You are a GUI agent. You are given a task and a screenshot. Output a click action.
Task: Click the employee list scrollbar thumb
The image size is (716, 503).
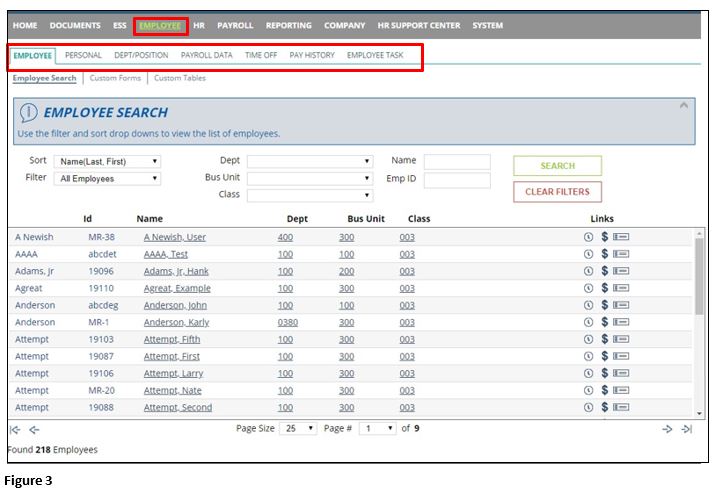(x=699, y=276)
